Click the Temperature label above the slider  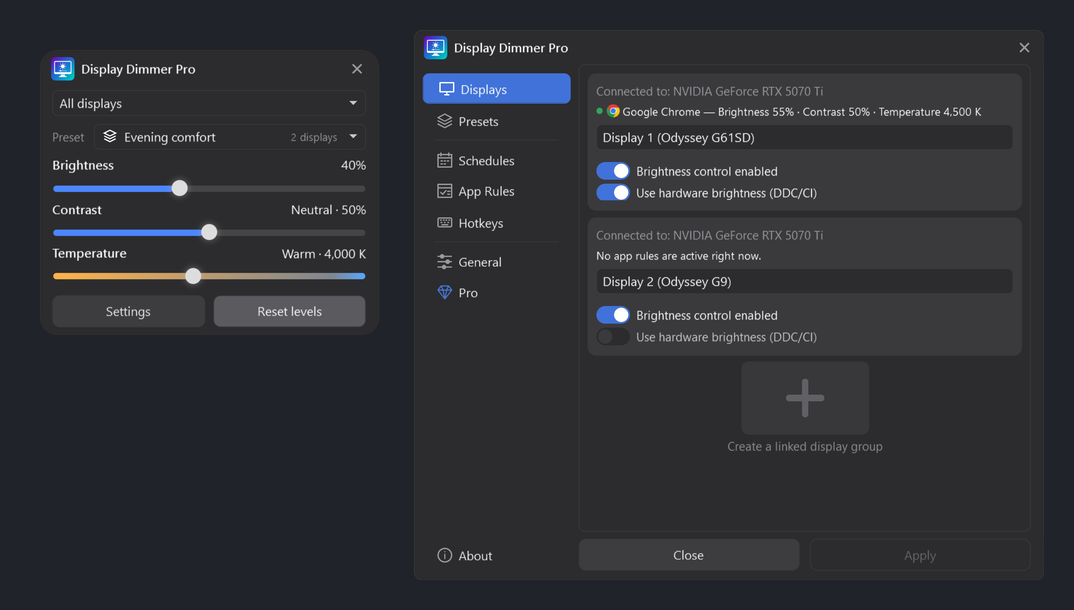[89, 253]
